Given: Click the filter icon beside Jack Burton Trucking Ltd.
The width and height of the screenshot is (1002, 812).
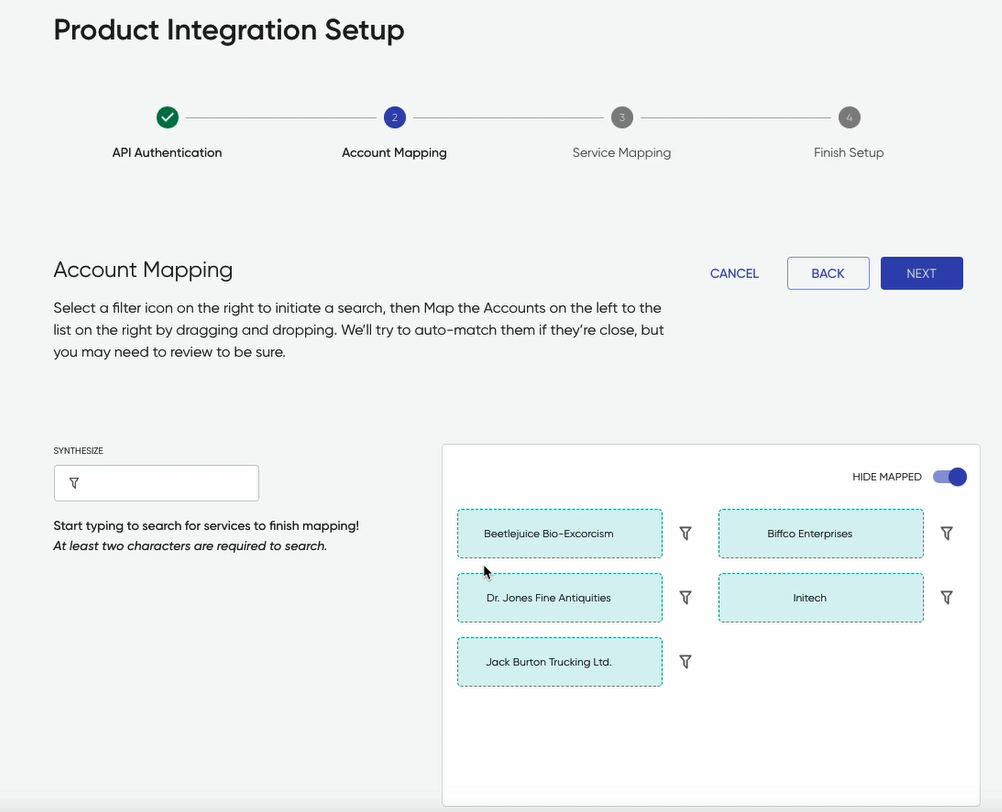Looking at the screenshot, I should point(686,661).
